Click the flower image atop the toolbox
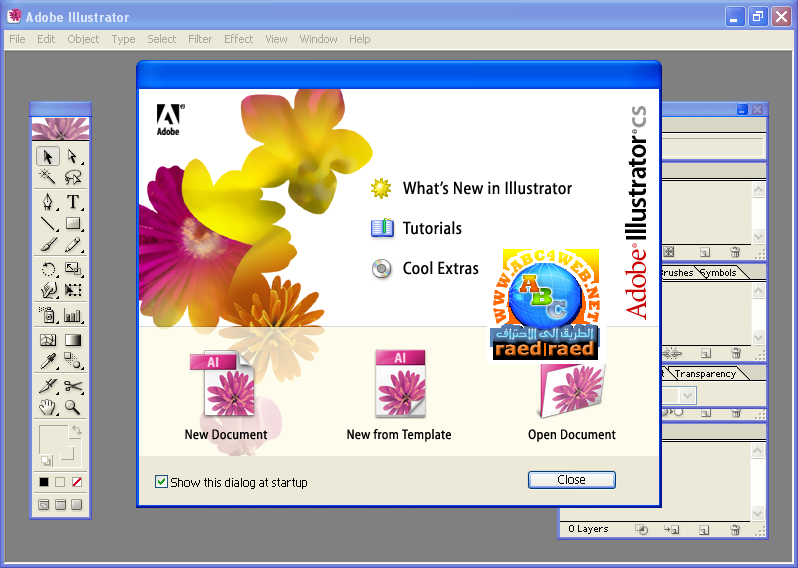This screenshot has width=798, height=568. pos(60,129)
